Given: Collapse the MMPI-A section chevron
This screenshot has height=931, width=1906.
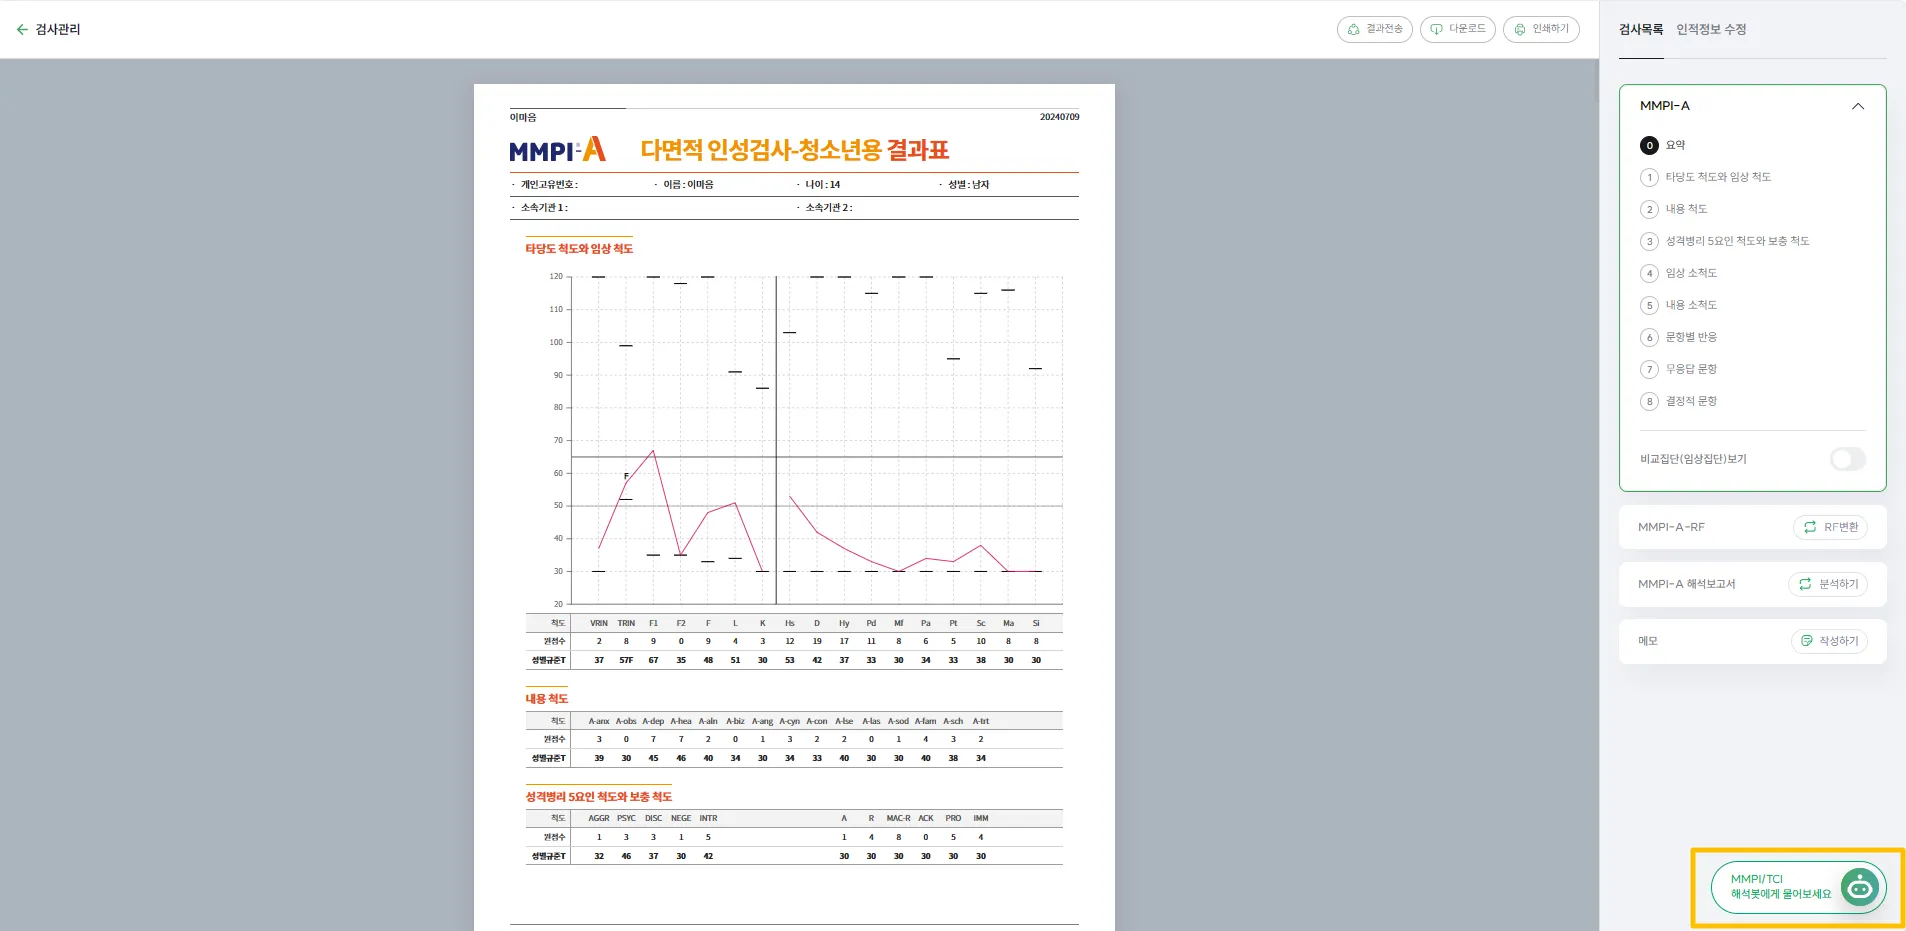Looking at the screenshot, I should (x=1858, y=106).
